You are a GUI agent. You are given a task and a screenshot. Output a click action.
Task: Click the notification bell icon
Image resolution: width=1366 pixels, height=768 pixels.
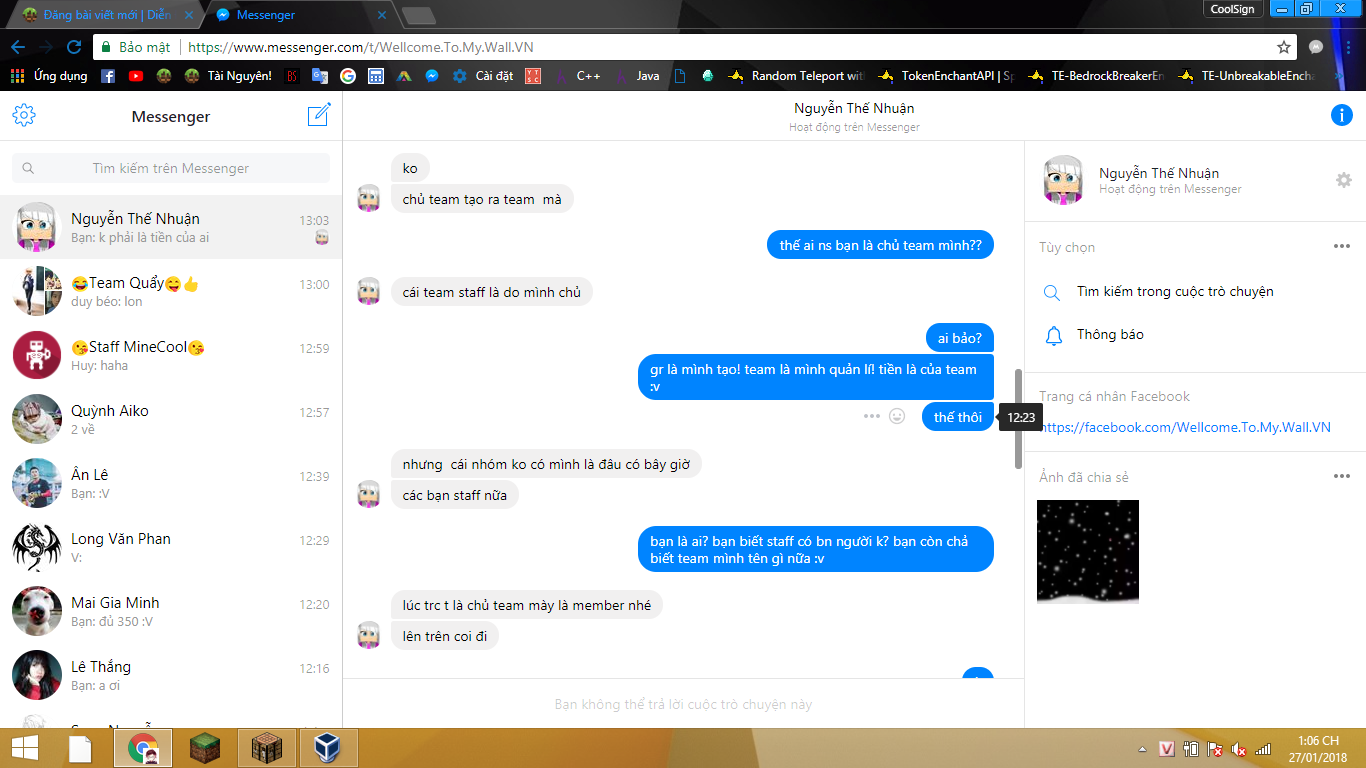click(x=1053, y=335)
